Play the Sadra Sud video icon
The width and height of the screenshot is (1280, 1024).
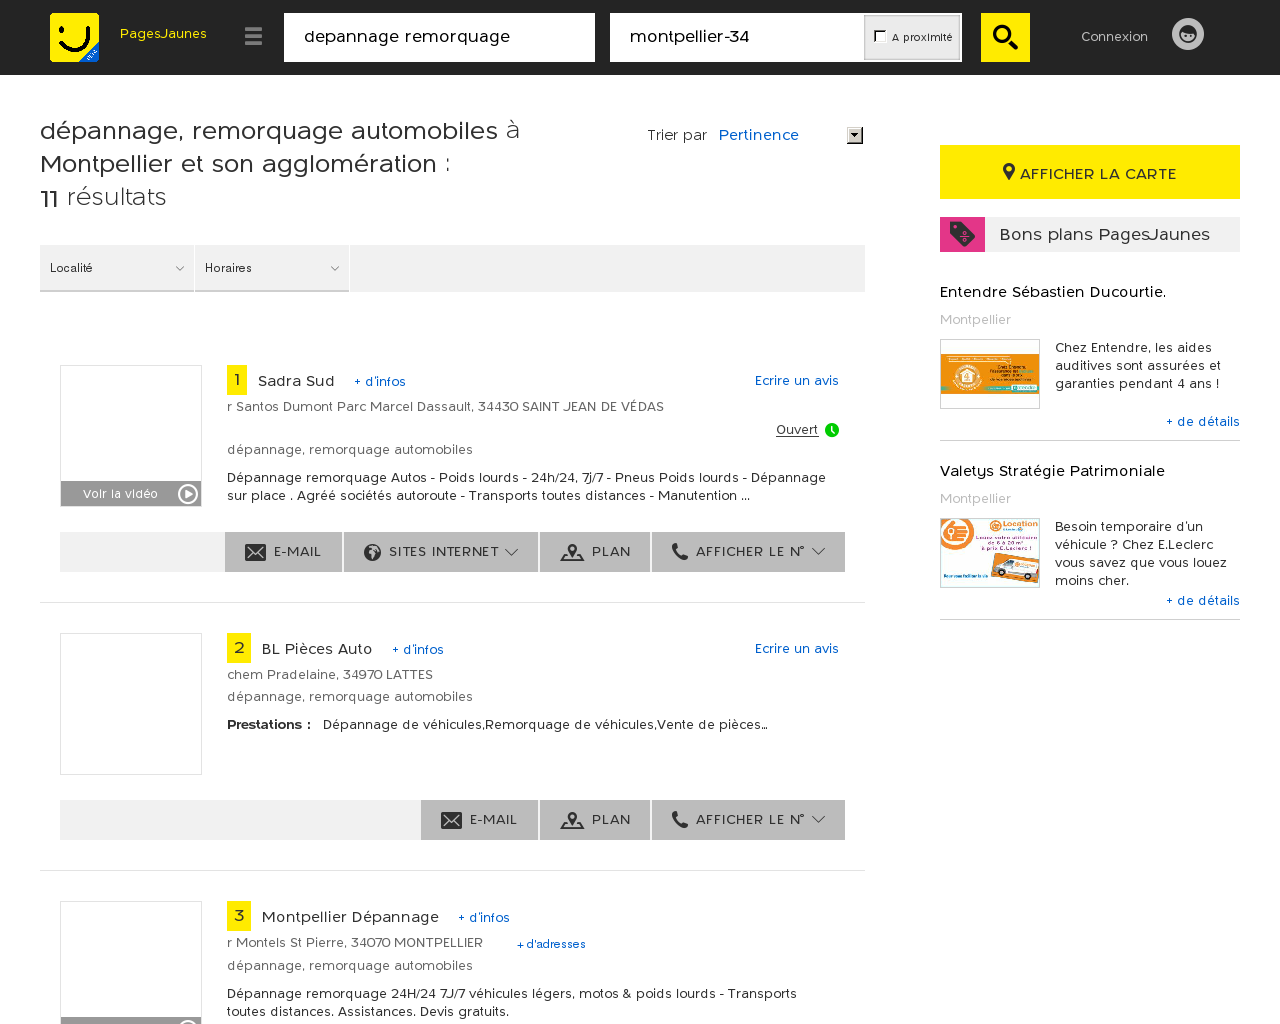pyautogui.click(x=188, y=494)
